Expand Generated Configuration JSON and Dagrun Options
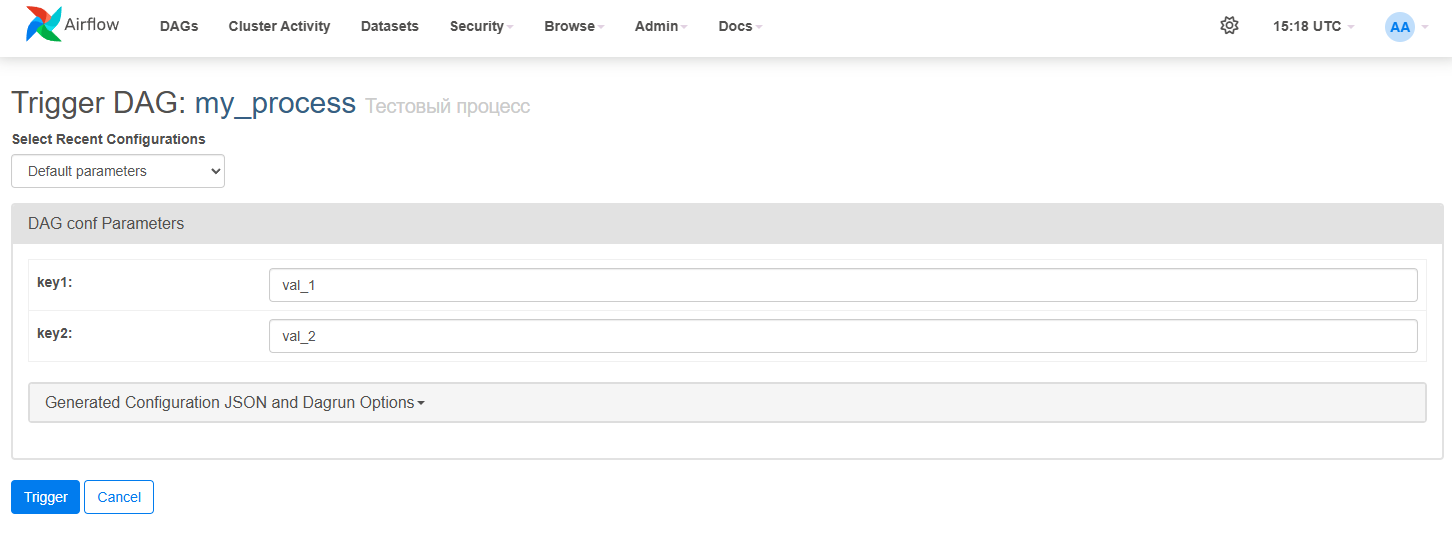Viewport: 1452px width, 560px height. [235, 403]
